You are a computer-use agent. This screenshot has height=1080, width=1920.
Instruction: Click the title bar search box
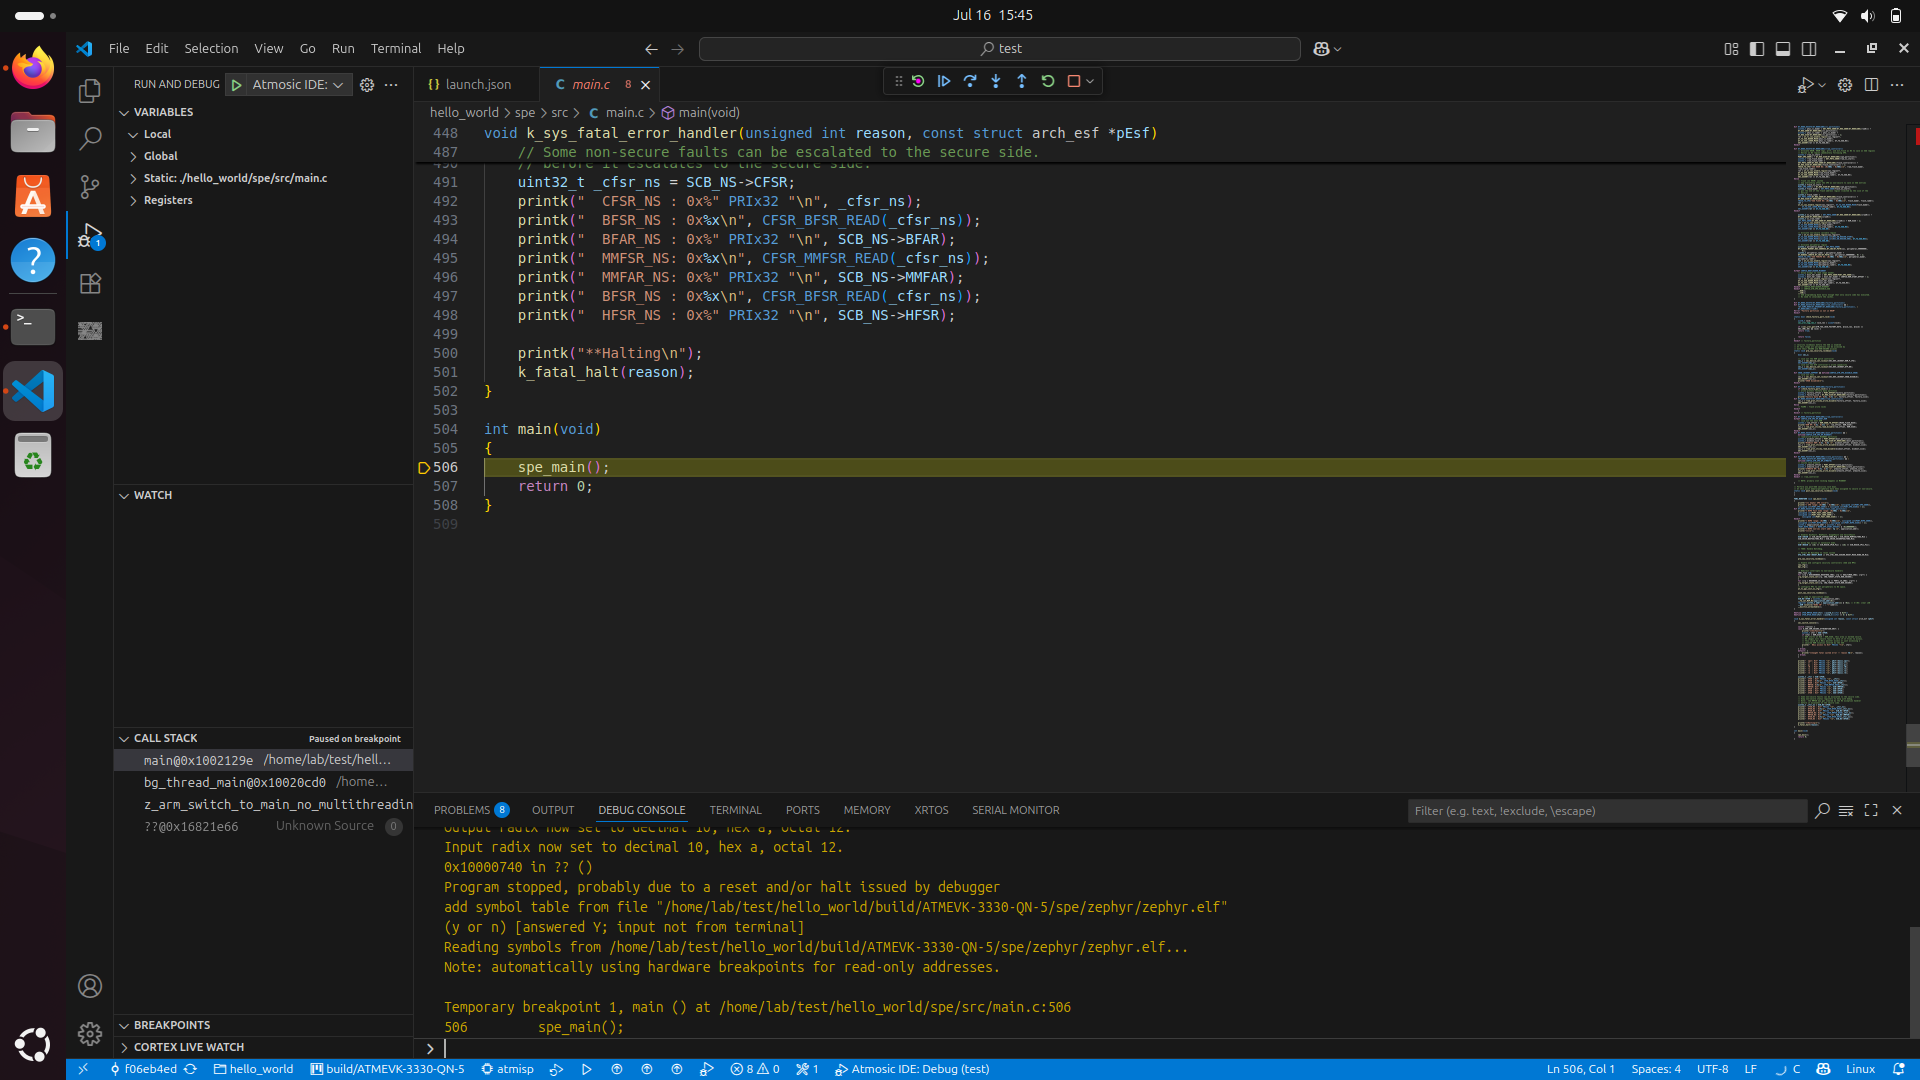(x=1000, y=48)
